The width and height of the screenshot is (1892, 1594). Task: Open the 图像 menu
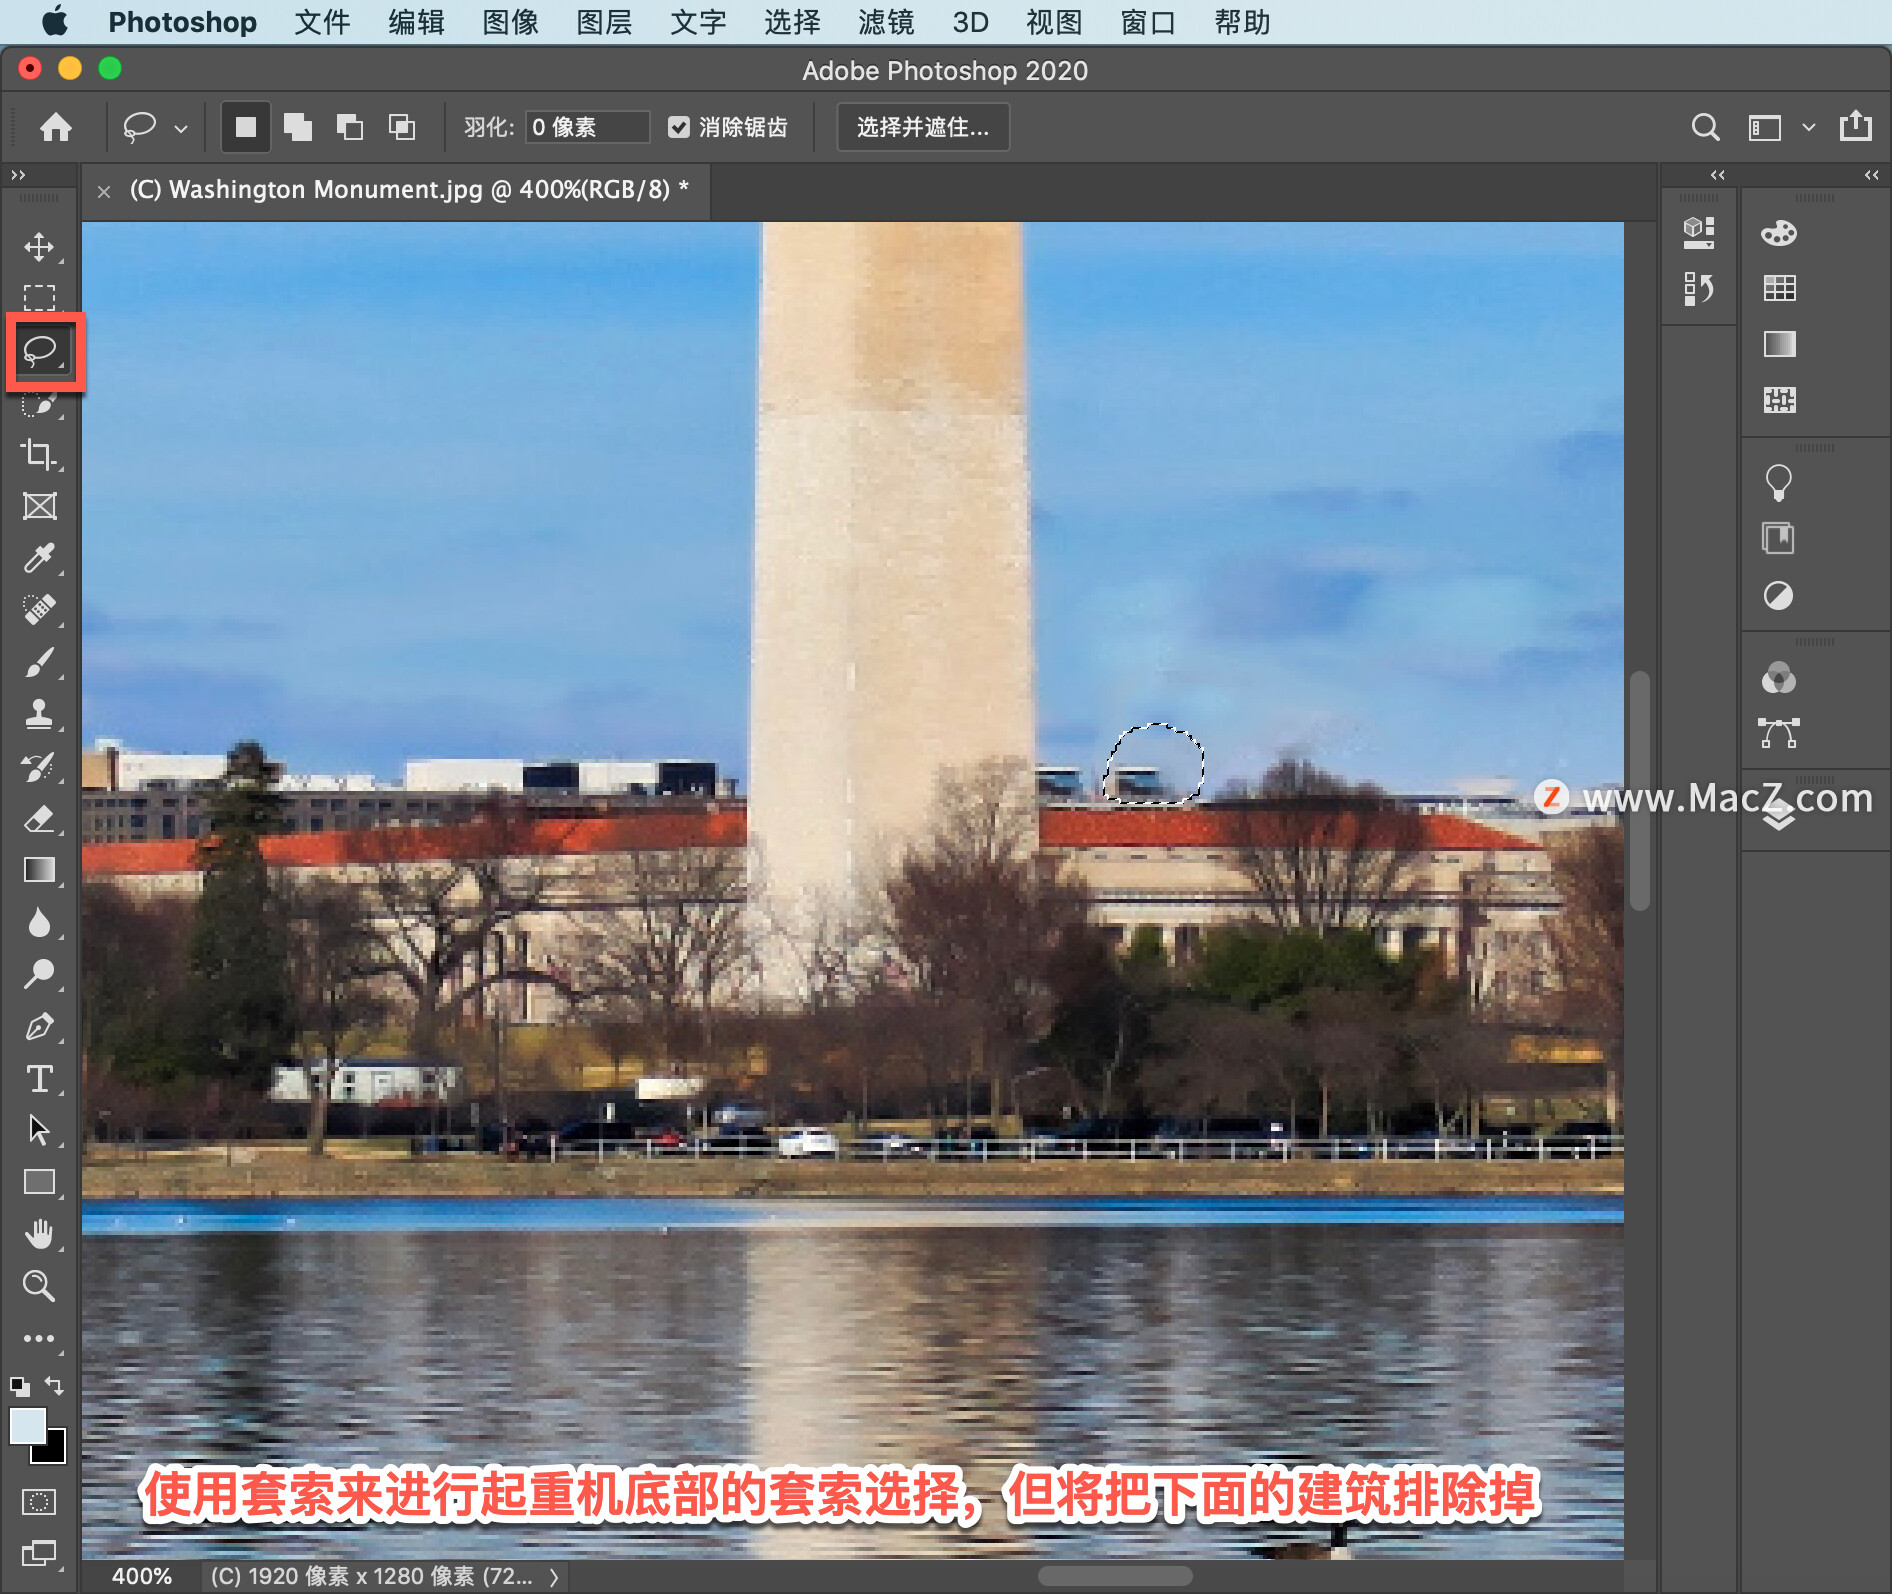[x=510, y=22]
